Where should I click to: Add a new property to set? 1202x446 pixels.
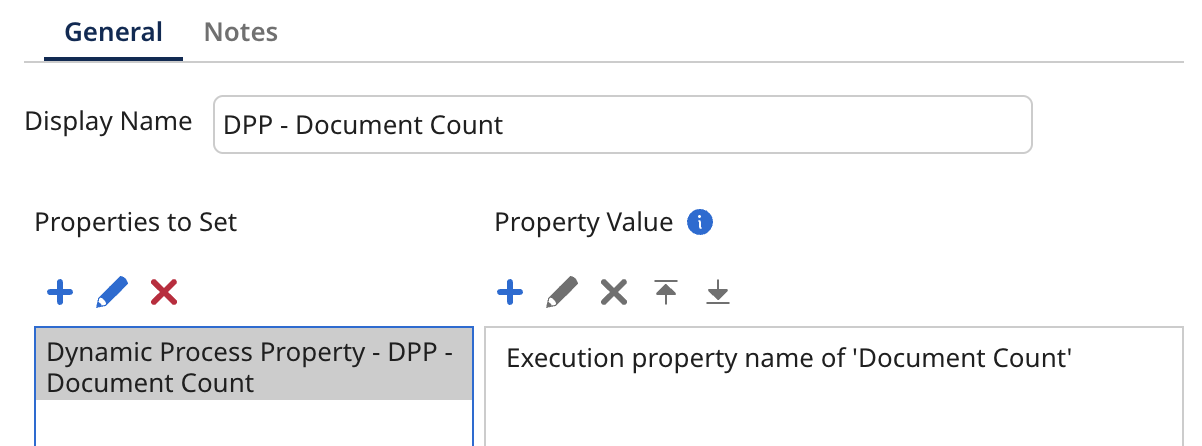[x=60, y=292]
